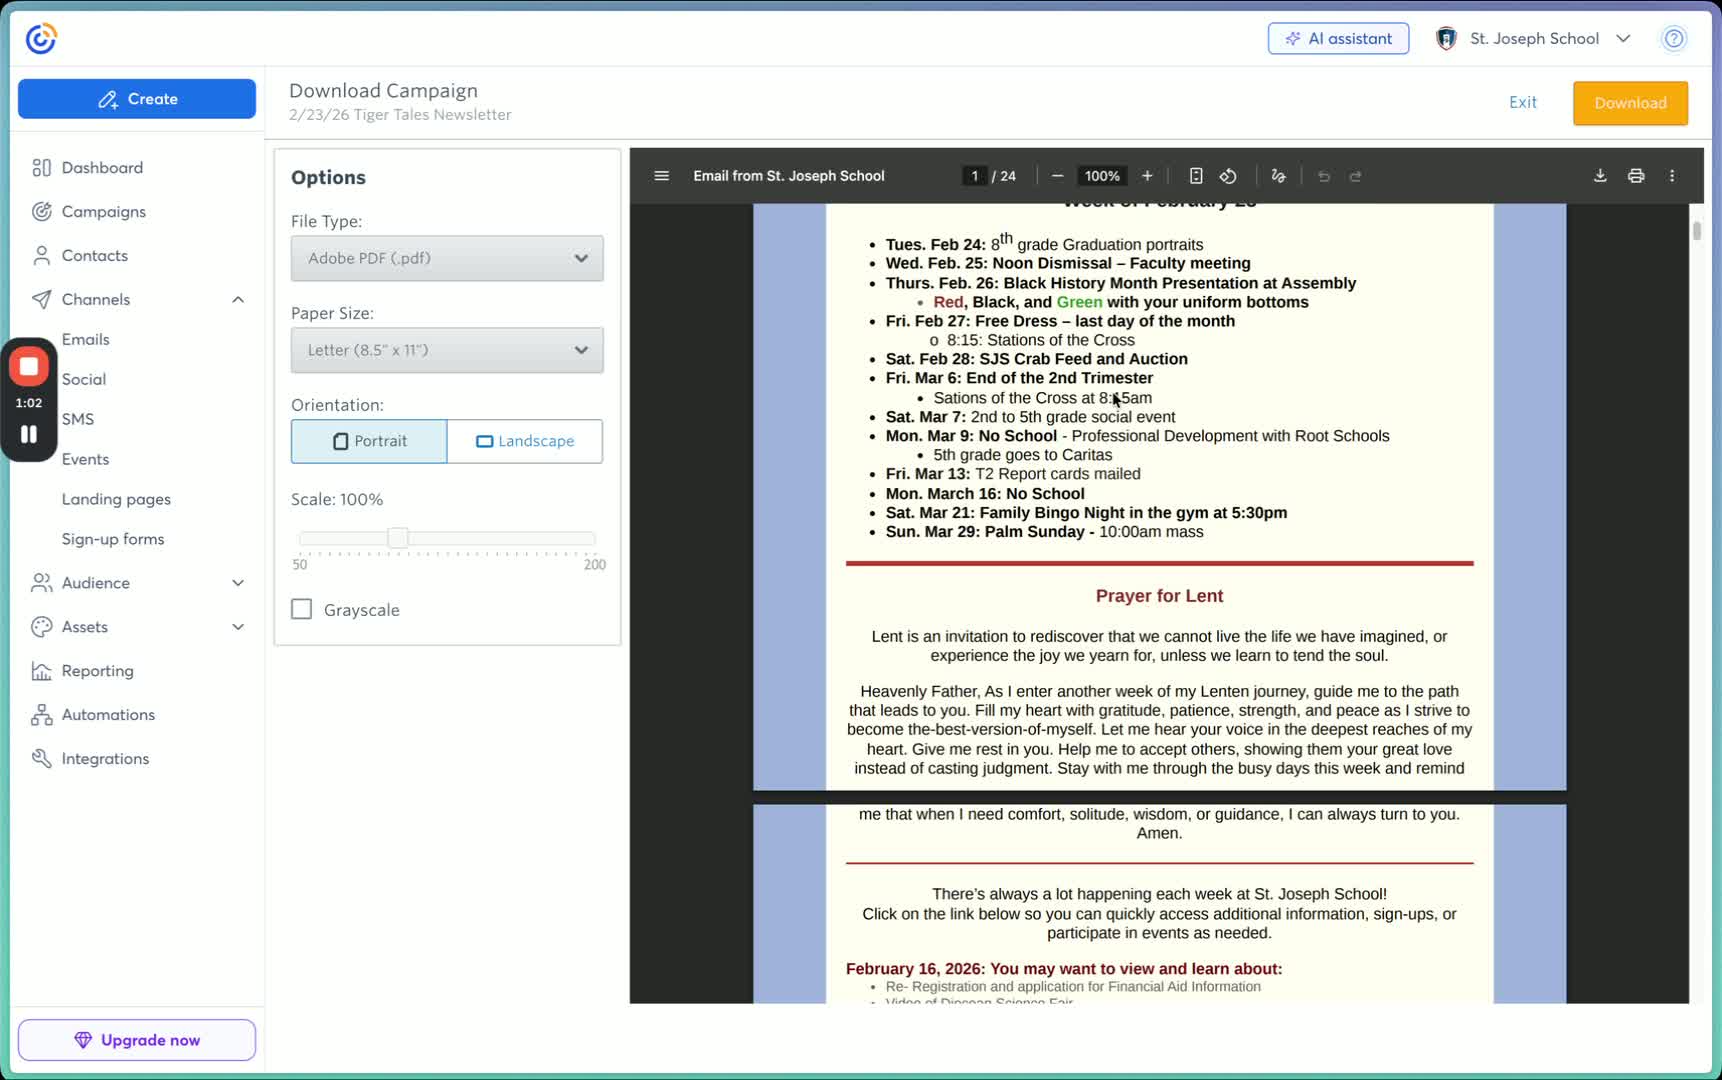The width and height of the screenshot is (1722, 1080).
Task: Click the Integrations wrench icon
Action: (41, 759)
